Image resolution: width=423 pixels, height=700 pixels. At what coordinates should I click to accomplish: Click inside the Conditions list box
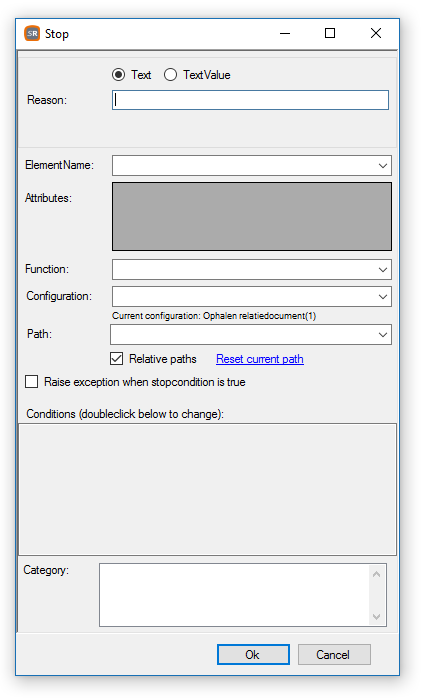(207, 489)
